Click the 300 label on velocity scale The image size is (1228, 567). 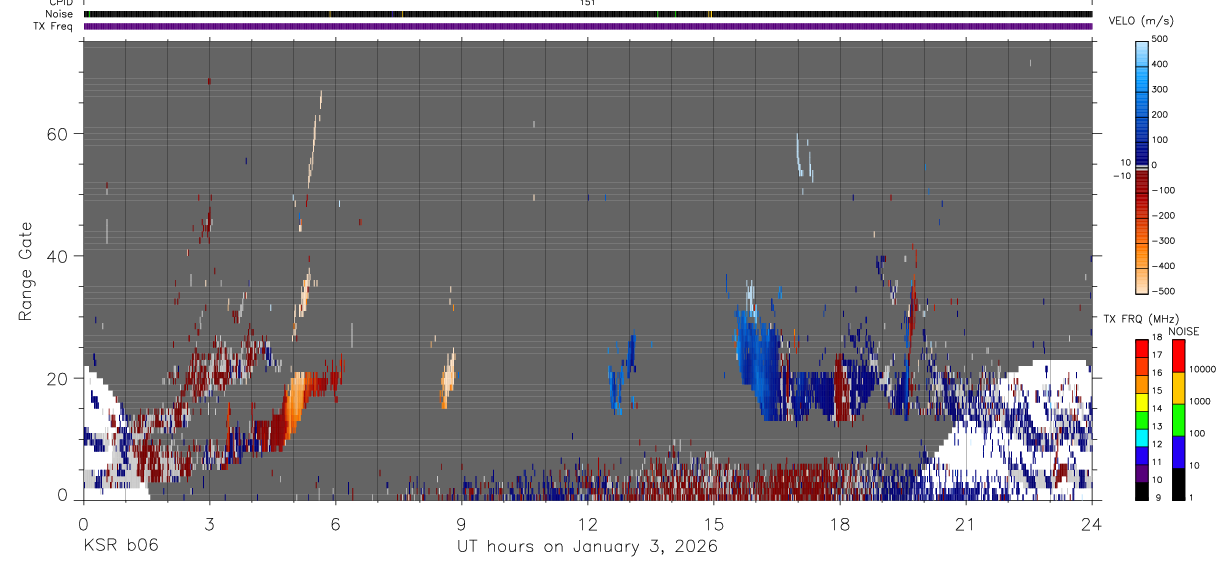[x=1160, y=89]
